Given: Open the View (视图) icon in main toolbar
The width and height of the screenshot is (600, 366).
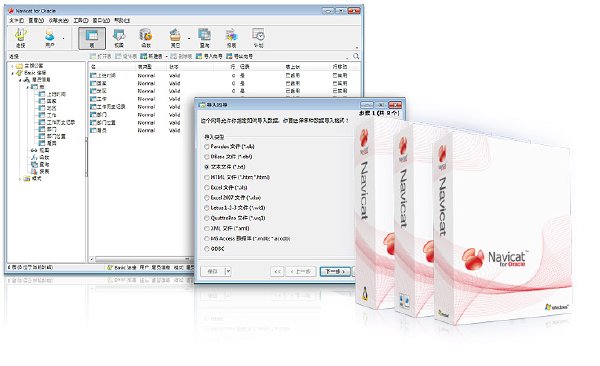Looking at the screenshot, I should point(119,38).
